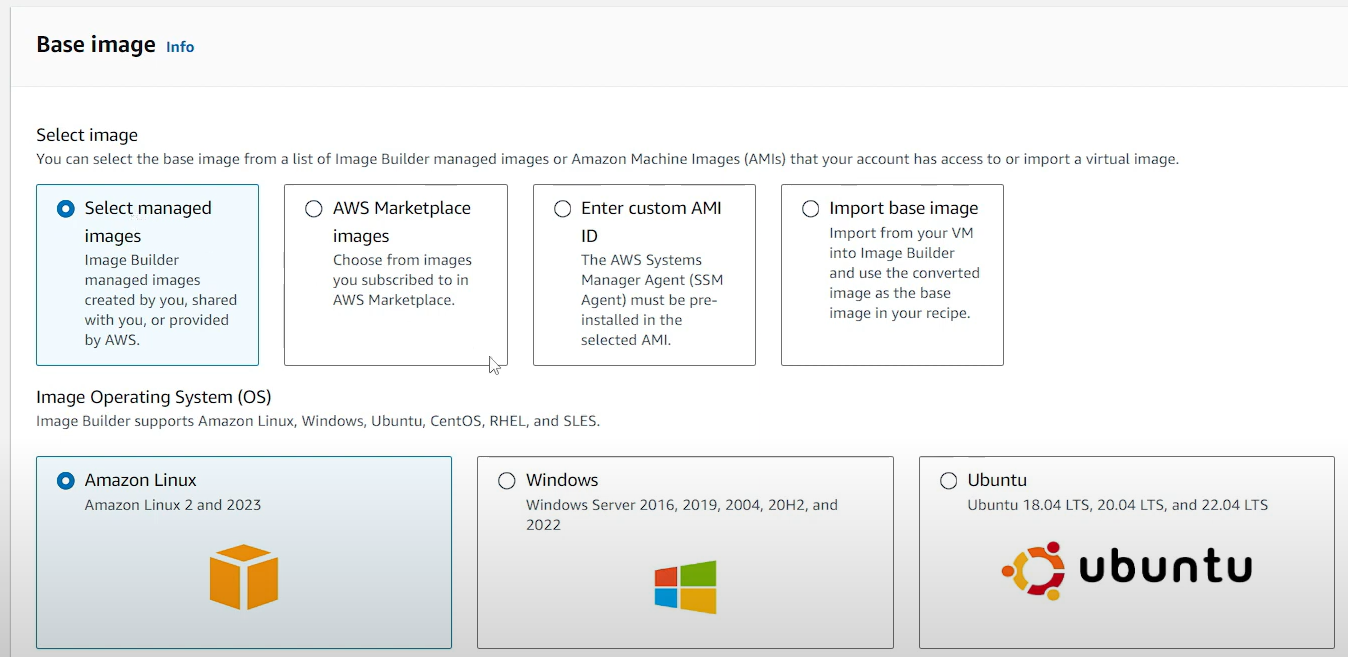Click the 'Amazon Linux 2 and 2023' text
This screenshot has width=1348, height=657.
point(173,505)
